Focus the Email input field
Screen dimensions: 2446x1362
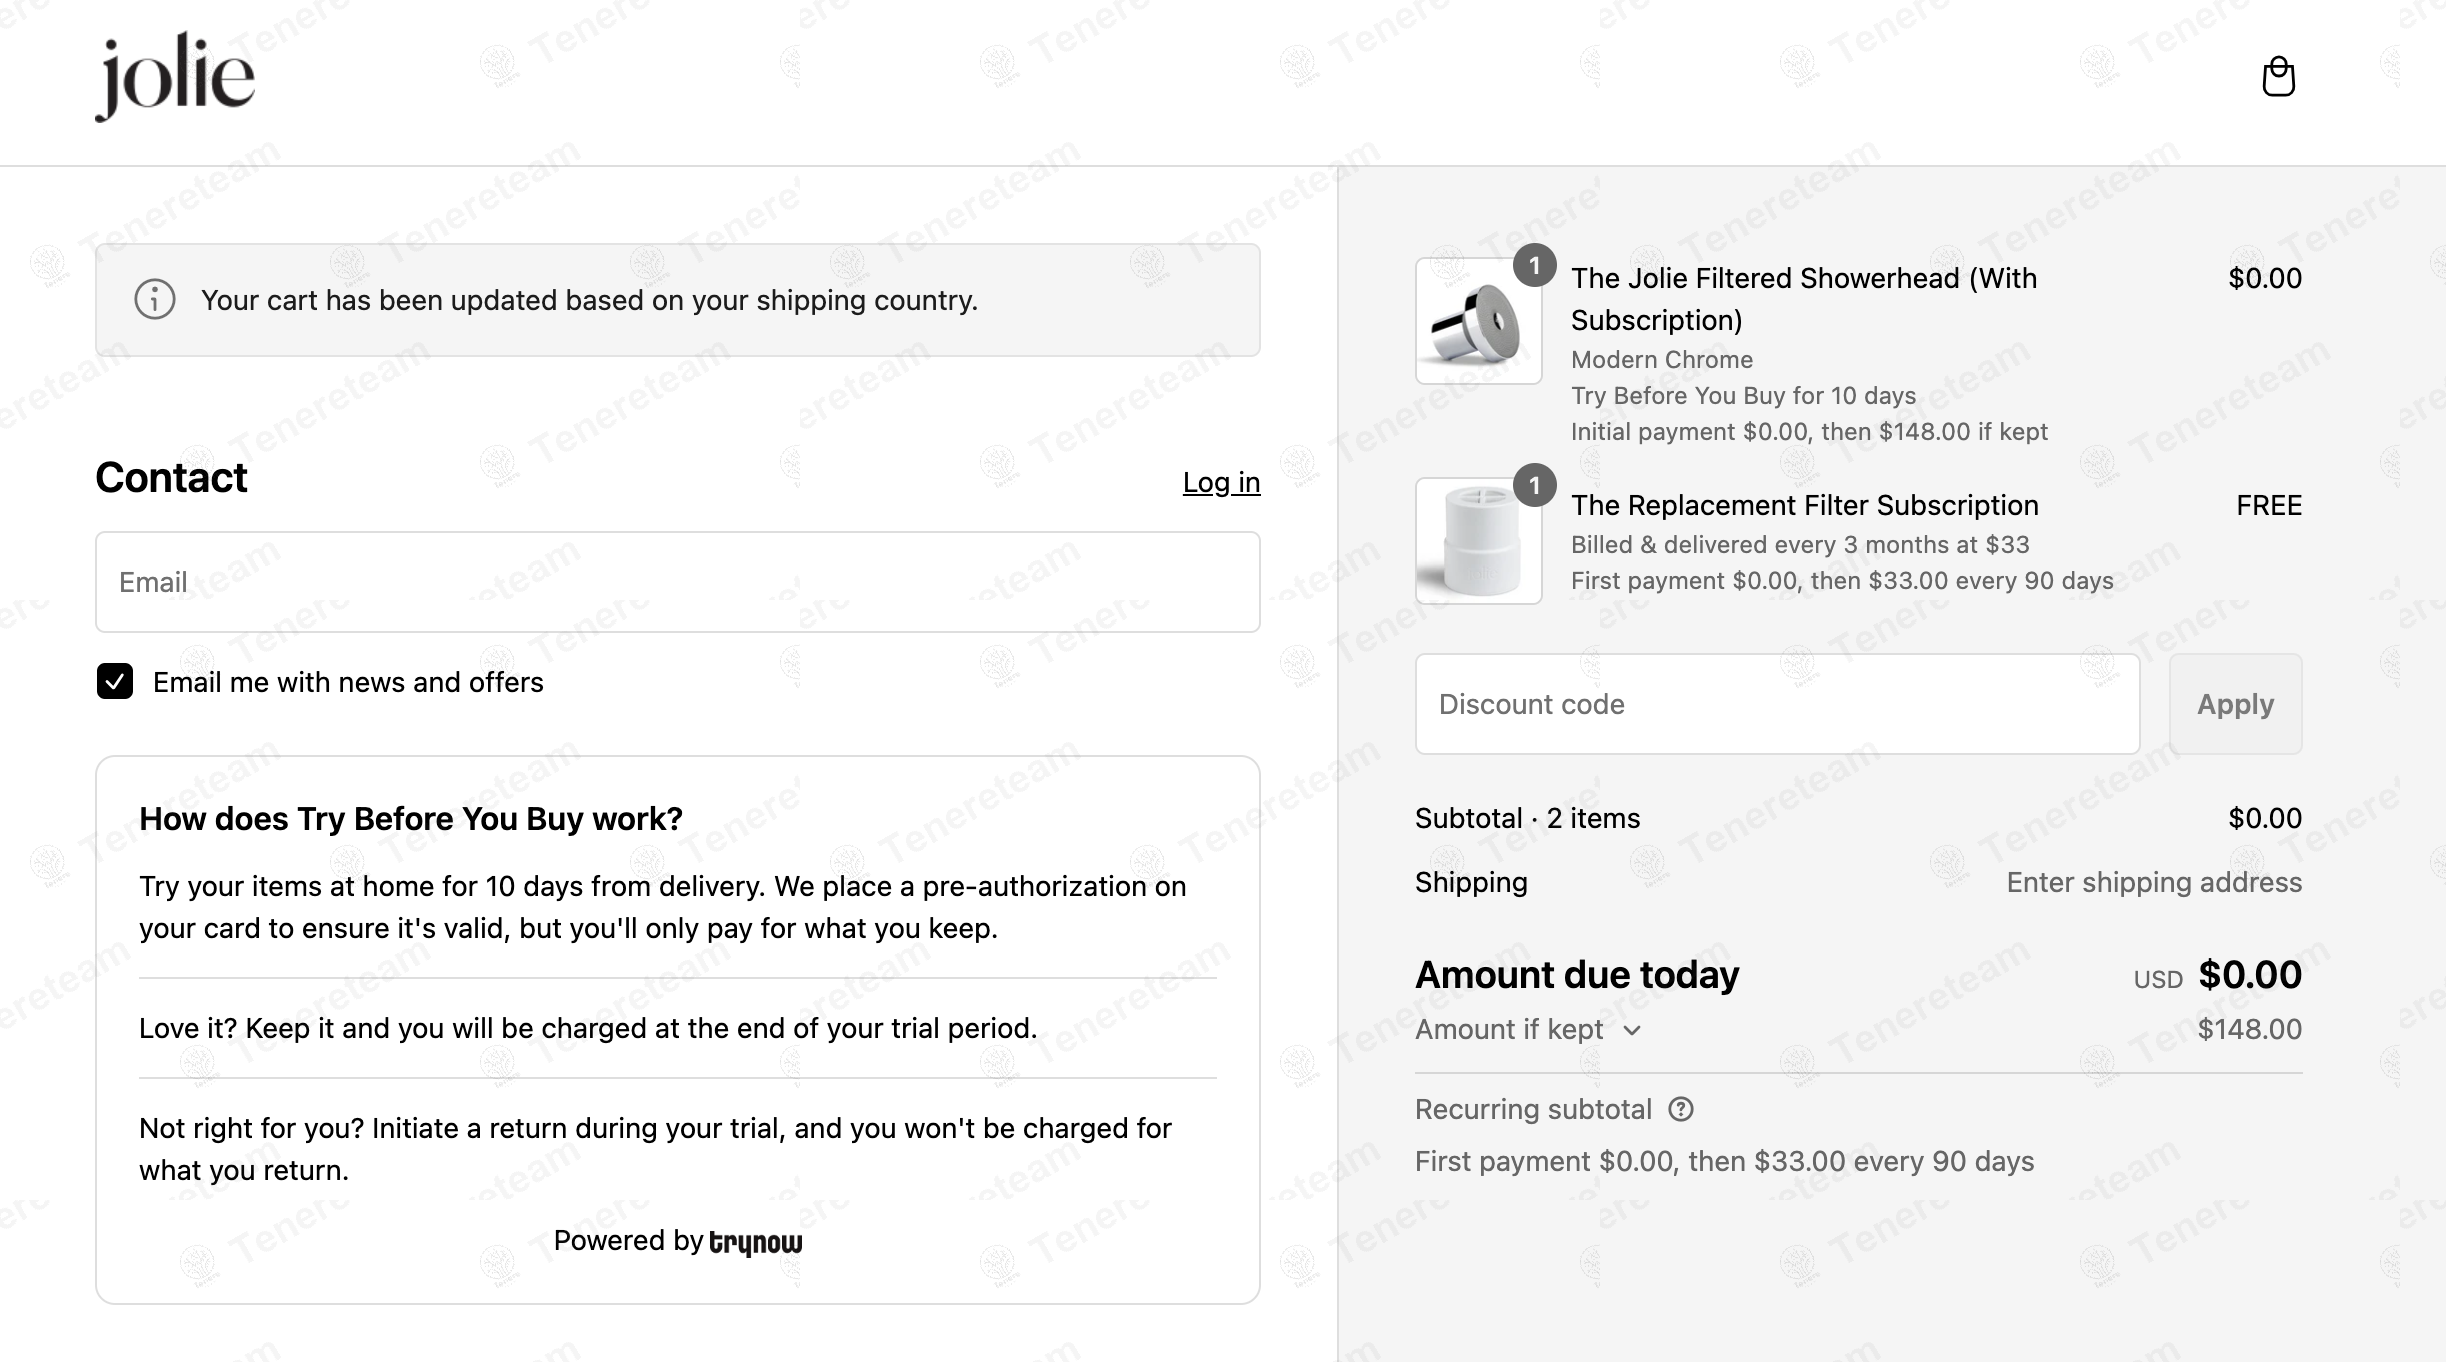coord(678,582)
